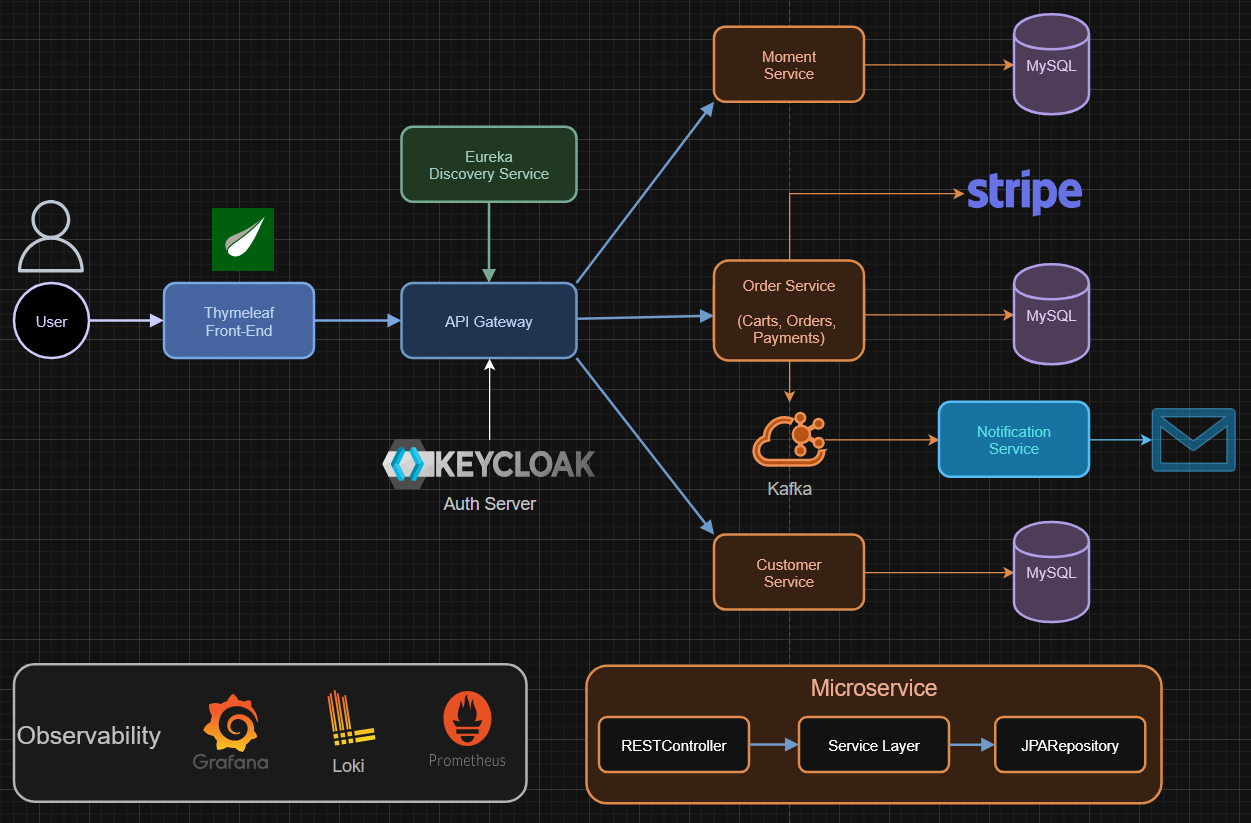Viewport: 1251px width, 823px height.
Task: Select the MySQL database next to Moment Service
Action: (x=1051, y=64)
